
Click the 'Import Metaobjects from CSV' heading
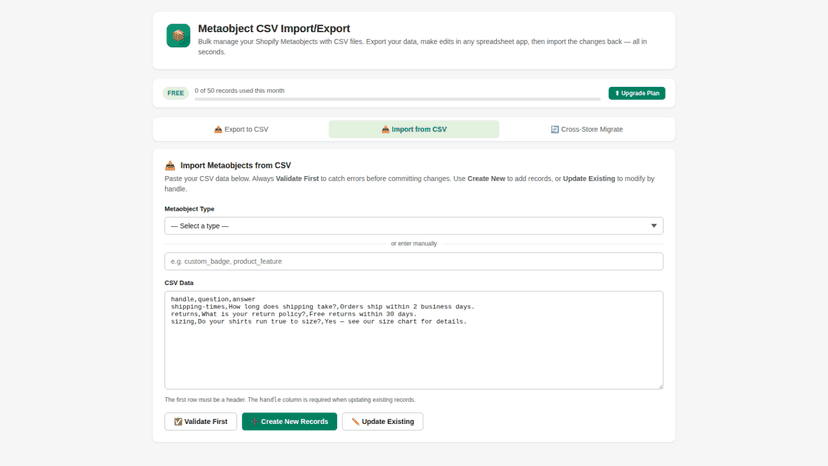[236, 165]
